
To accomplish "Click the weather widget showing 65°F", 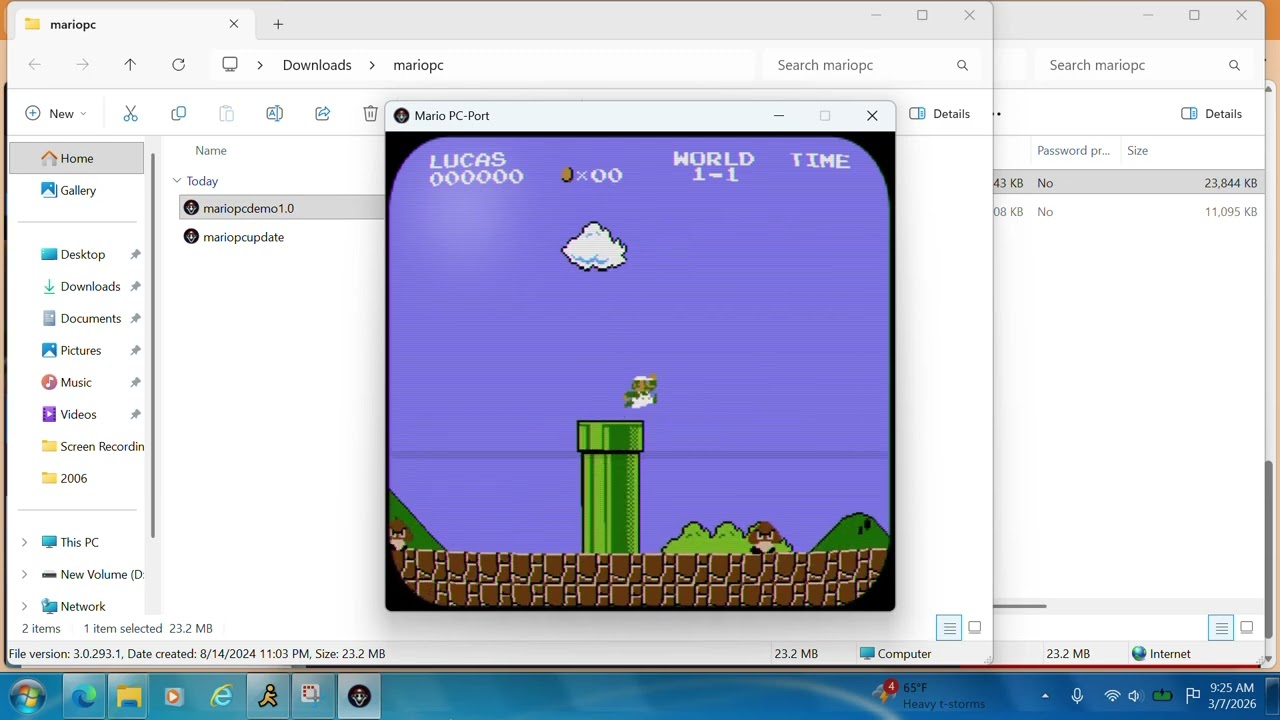I will (x=929, y=695).
